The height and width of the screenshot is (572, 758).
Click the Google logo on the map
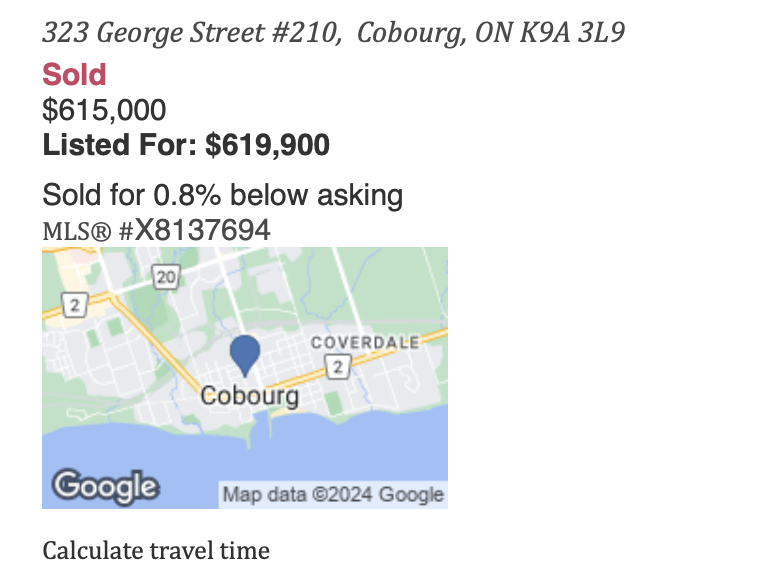coord(106,487)
